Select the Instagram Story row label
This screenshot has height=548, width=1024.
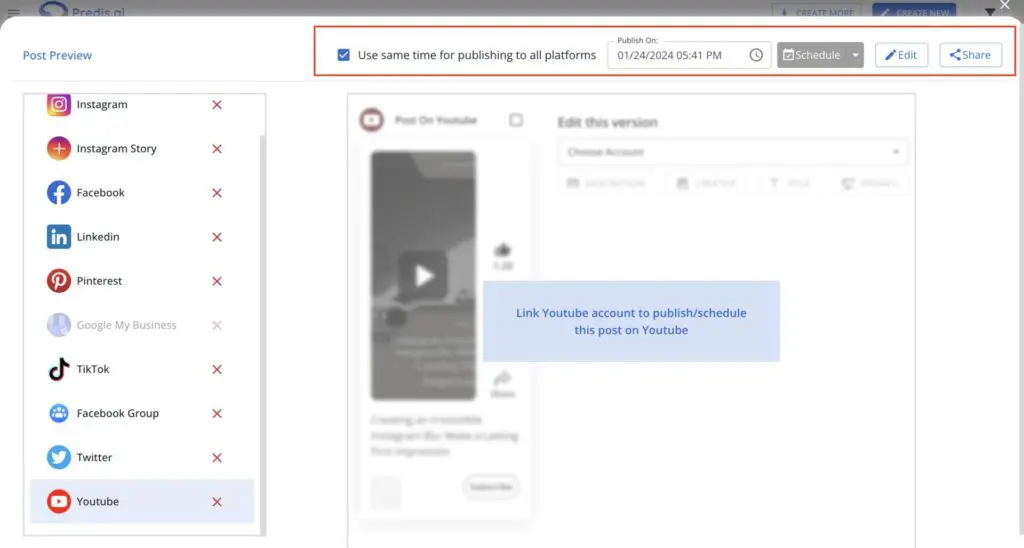116,149
